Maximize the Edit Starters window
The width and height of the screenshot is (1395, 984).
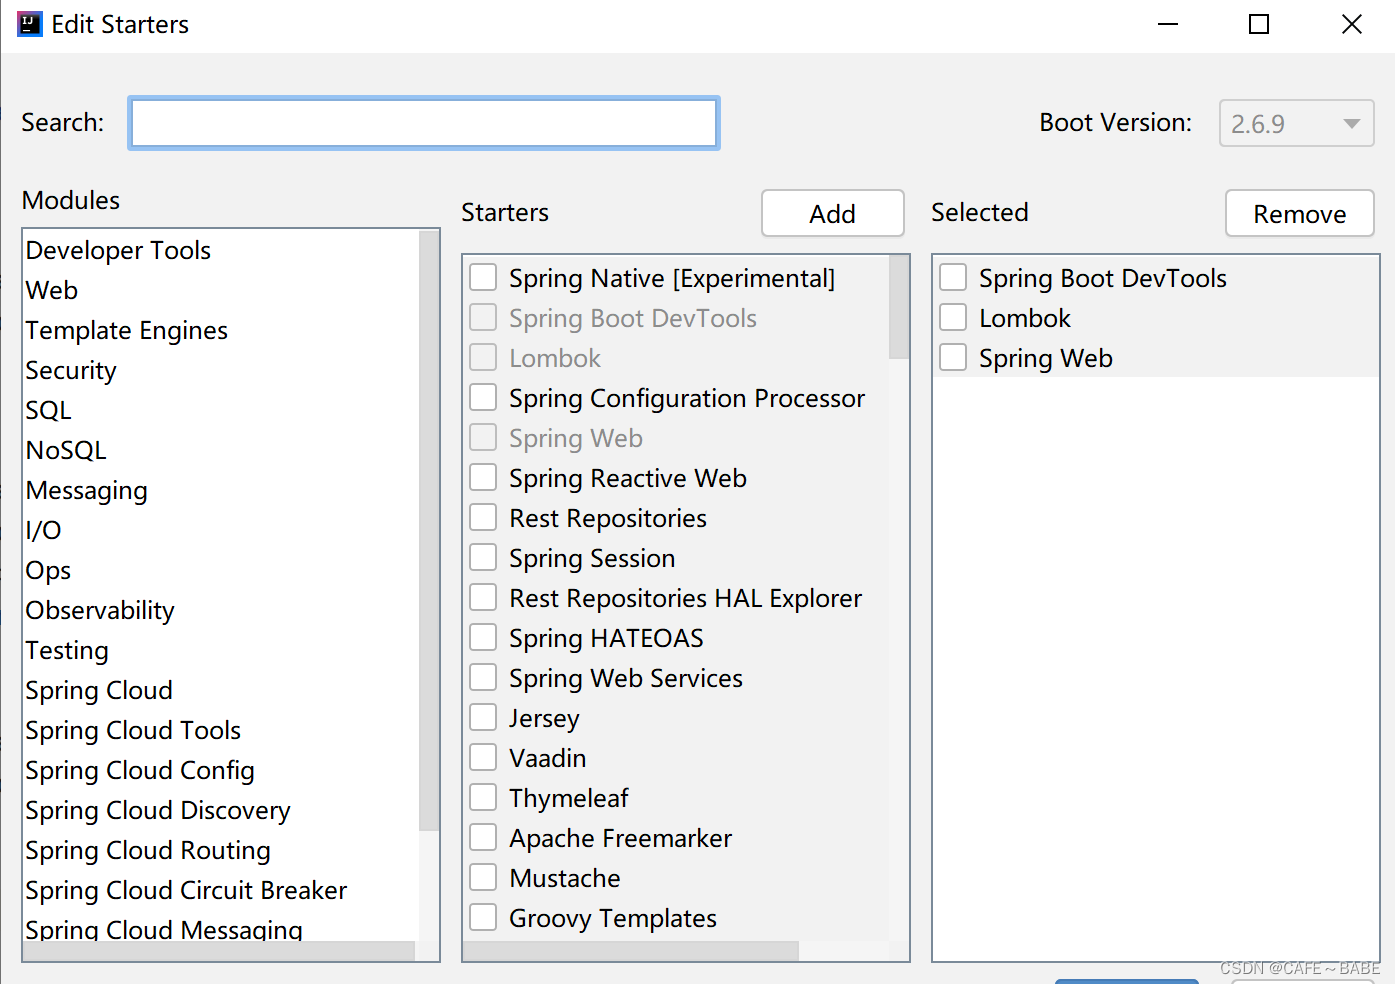[1259, 24]
